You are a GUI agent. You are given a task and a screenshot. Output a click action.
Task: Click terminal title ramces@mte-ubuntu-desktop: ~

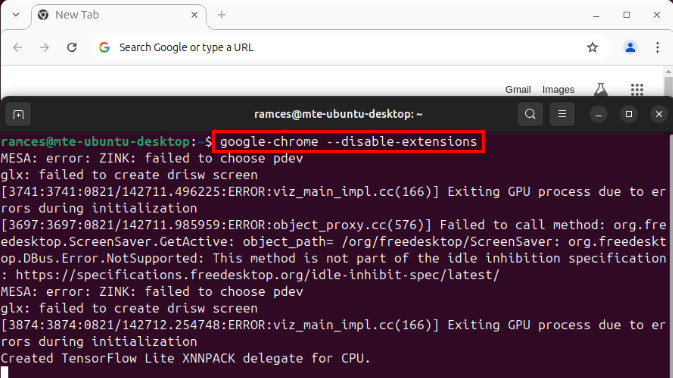338,114
